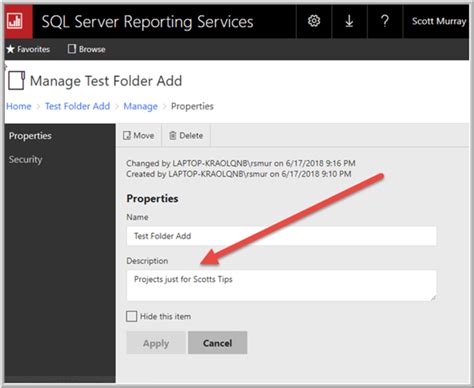
Task: Click the Properties text in the breadcrumb
Action: tap(192, 106)
